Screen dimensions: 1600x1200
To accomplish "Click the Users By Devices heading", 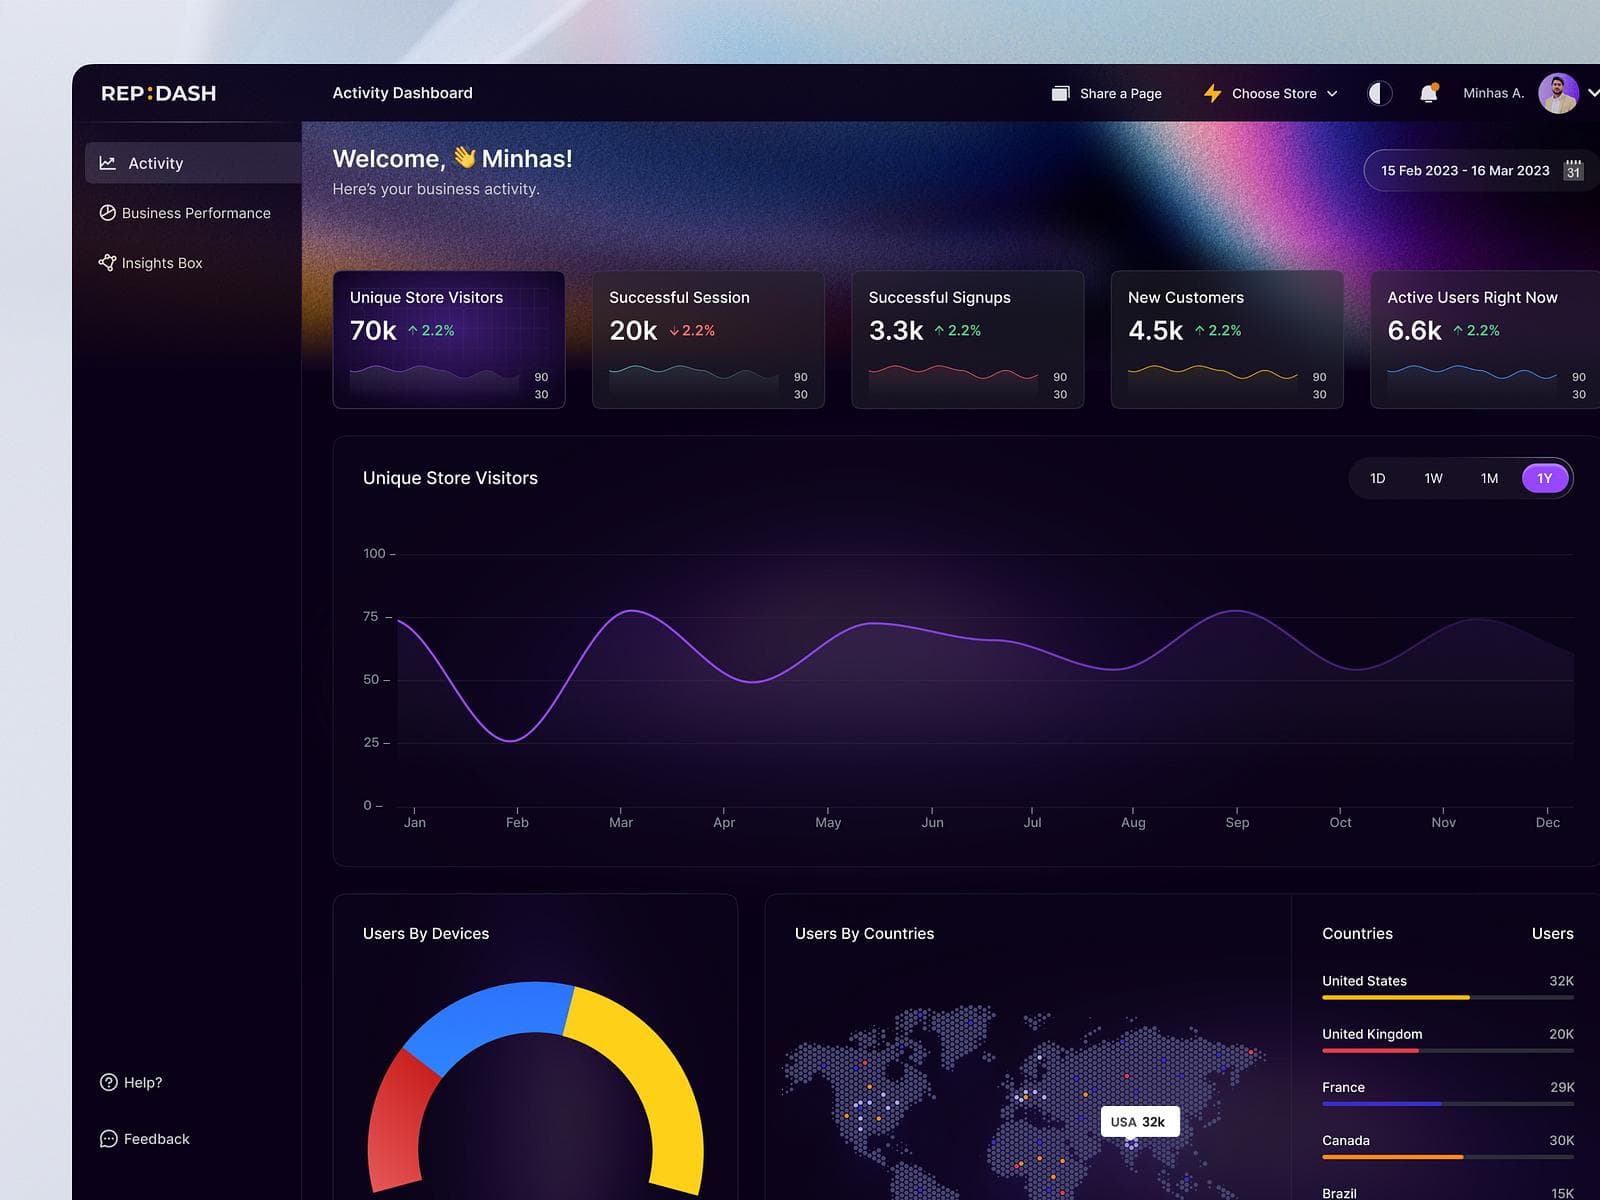I will 426,933.
